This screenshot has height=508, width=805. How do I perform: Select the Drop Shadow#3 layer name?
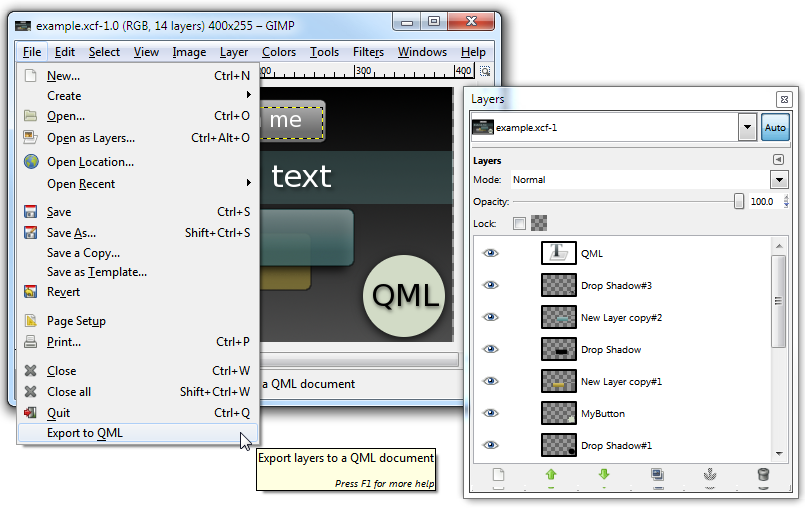616,286
